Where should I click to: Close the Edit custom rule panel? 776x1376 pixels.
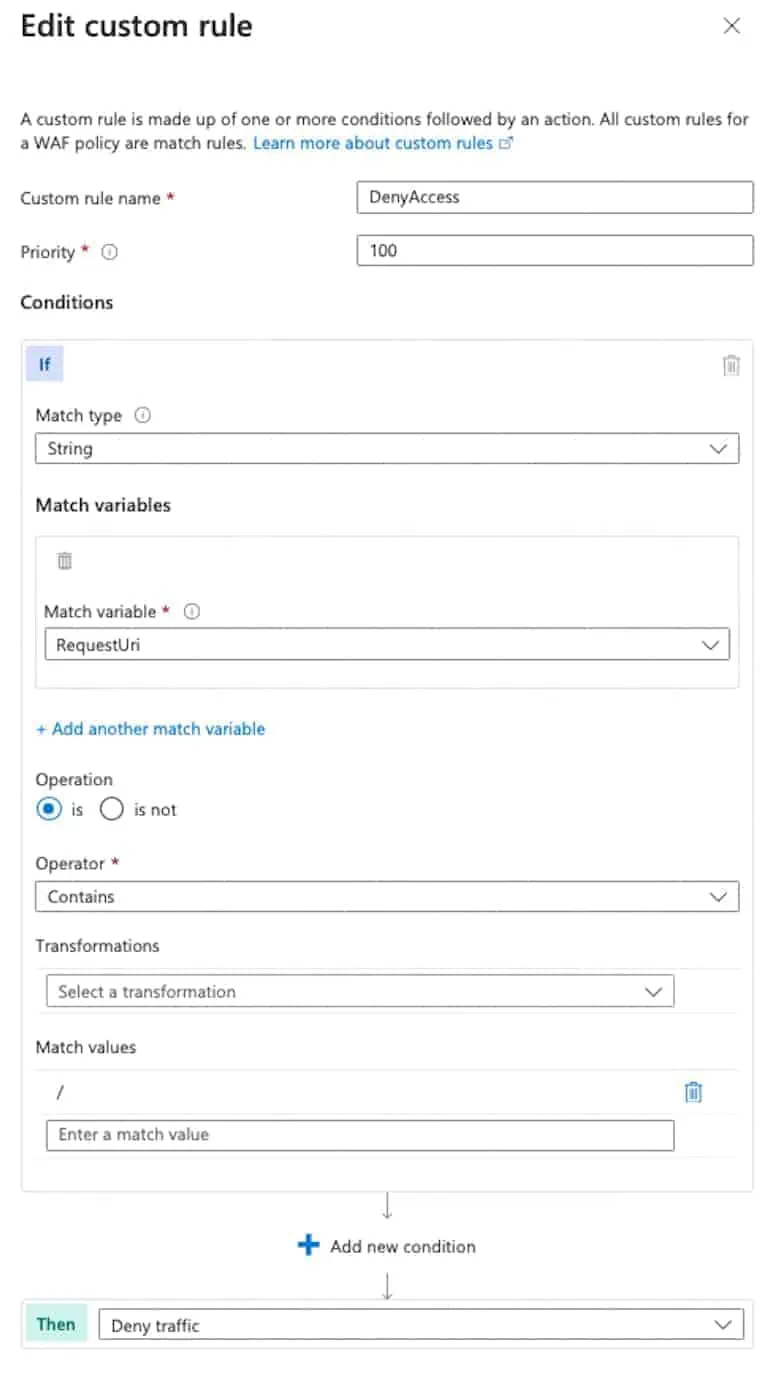pyautogui.click(x=732, y=27)
